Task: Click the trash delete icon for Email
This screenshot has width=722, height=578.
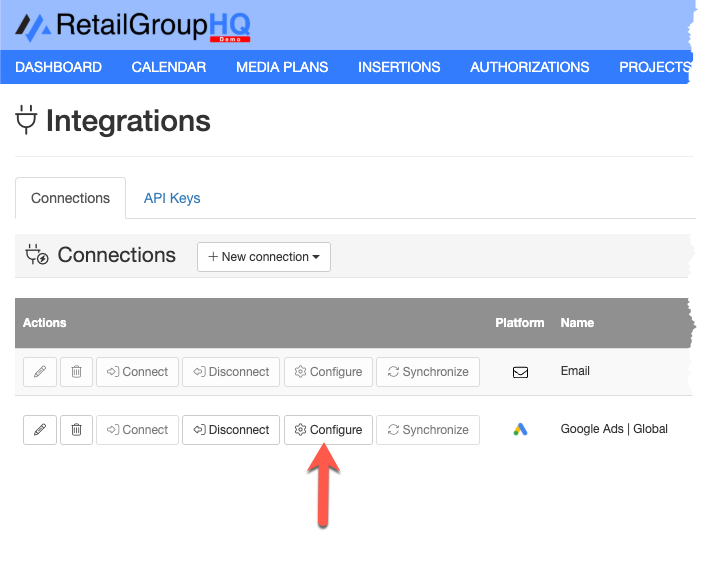Action: [76, 372]
